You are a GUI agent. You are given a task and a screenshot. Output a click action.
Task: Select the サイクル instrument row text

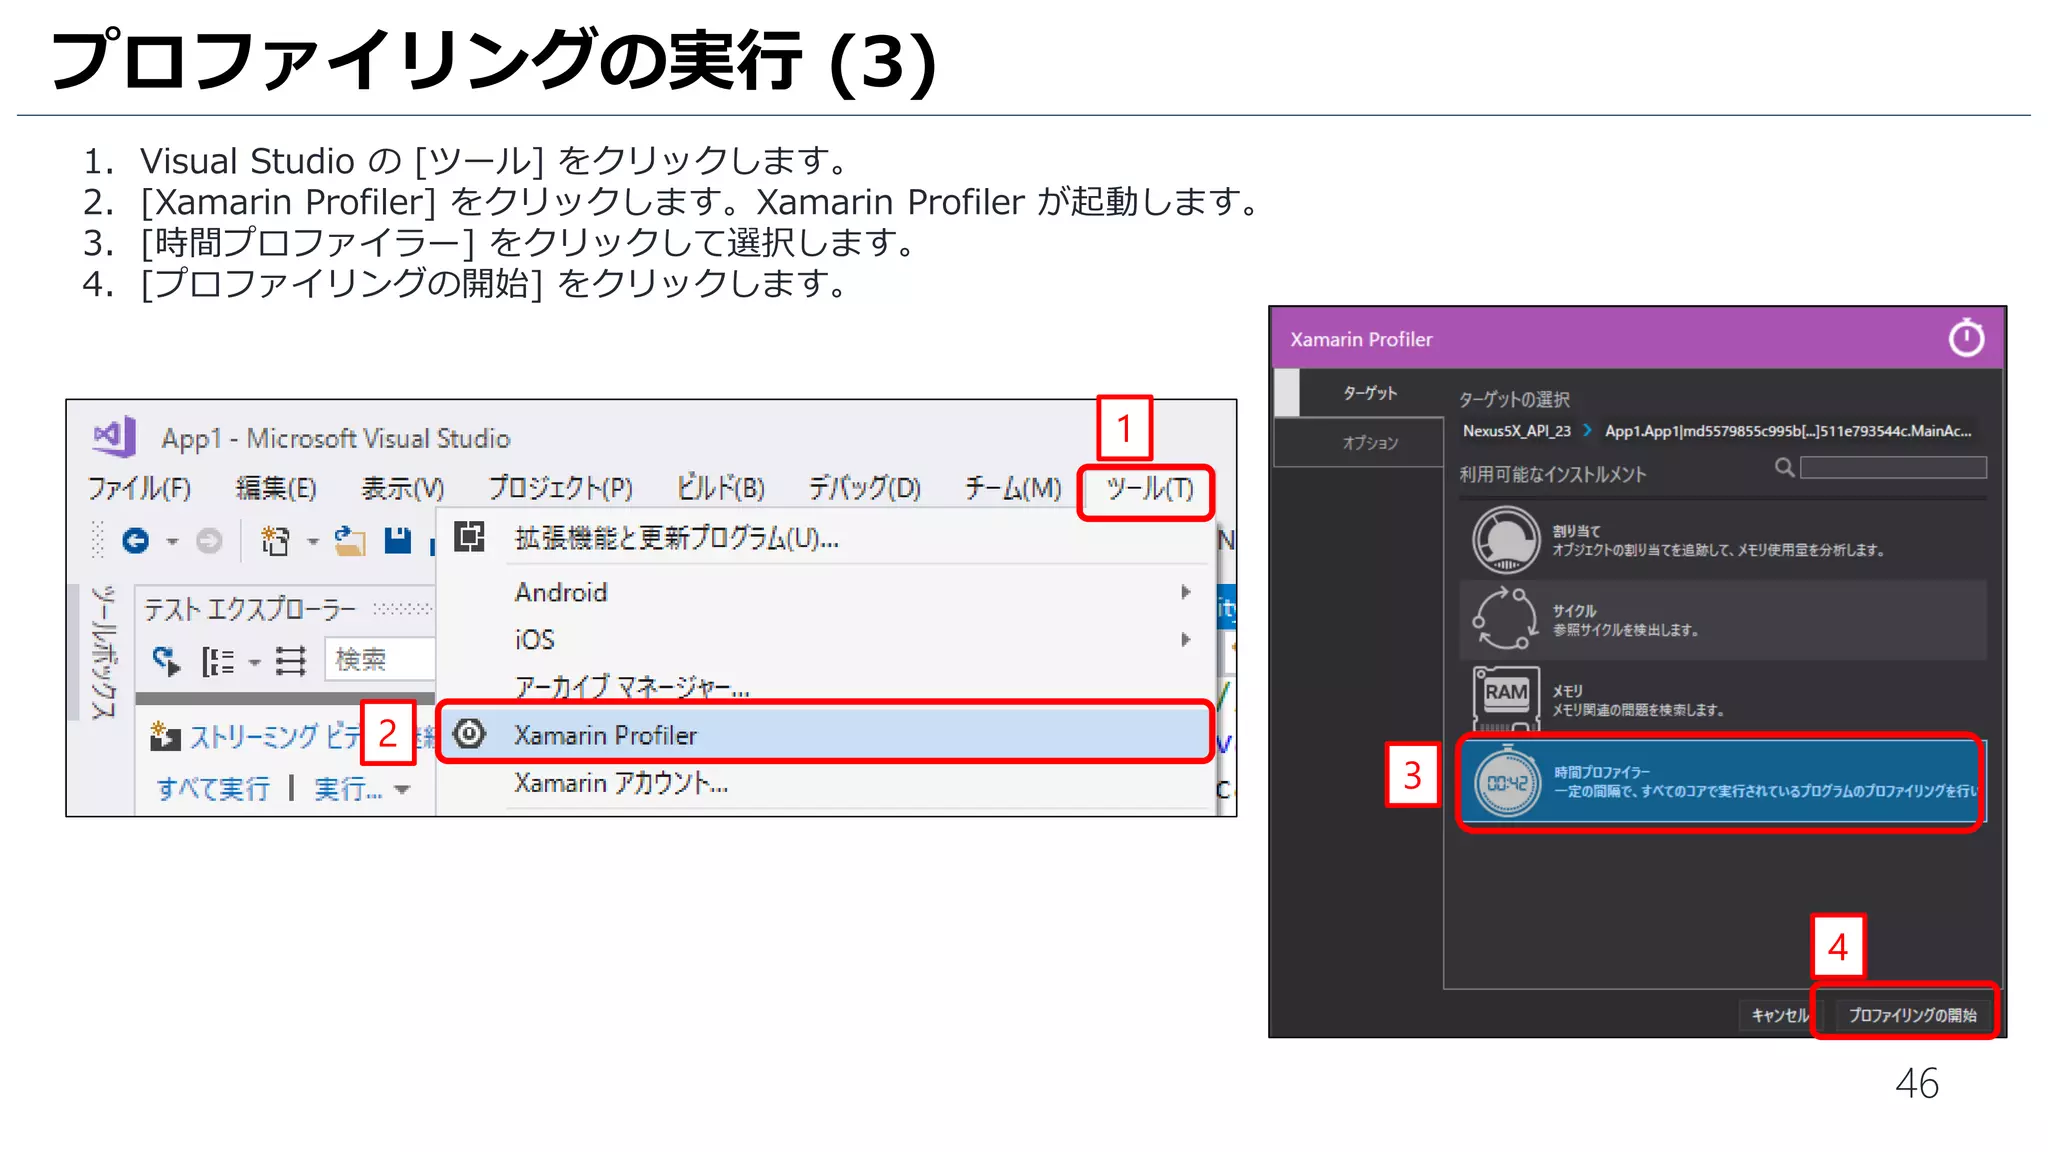tap(1625, 620)
